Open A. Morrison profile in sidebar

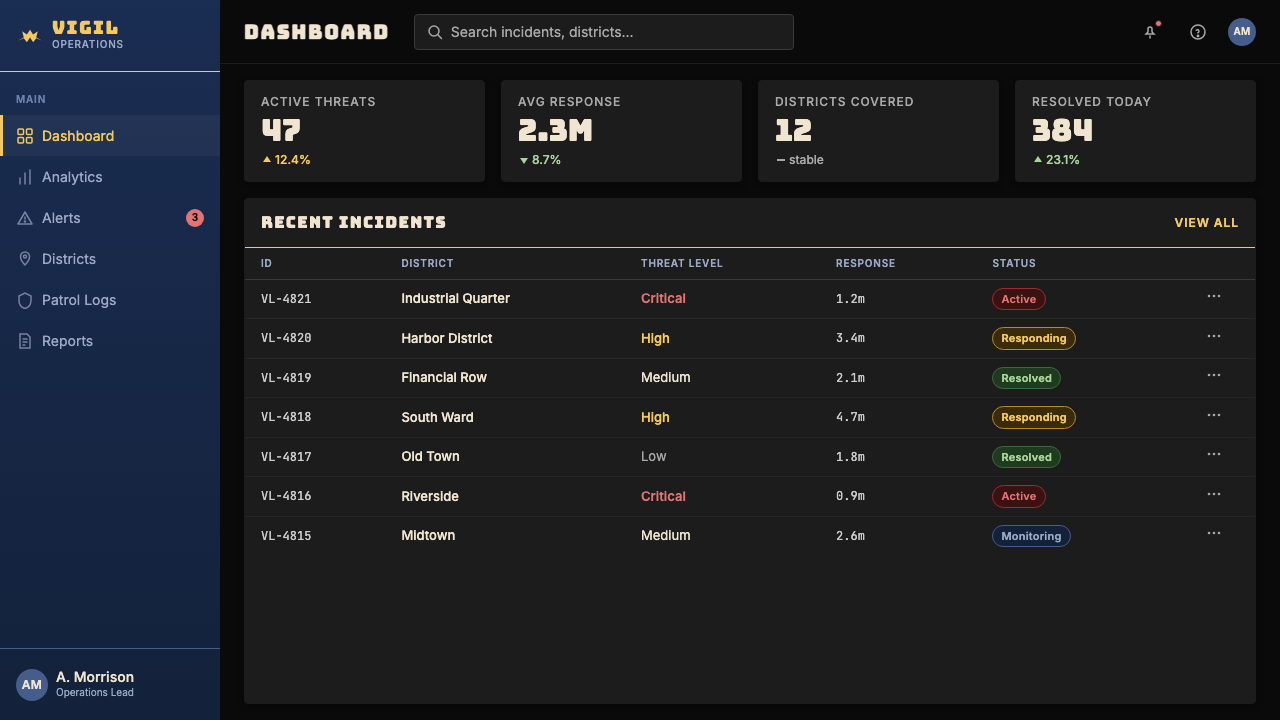[x=110, y=685]
